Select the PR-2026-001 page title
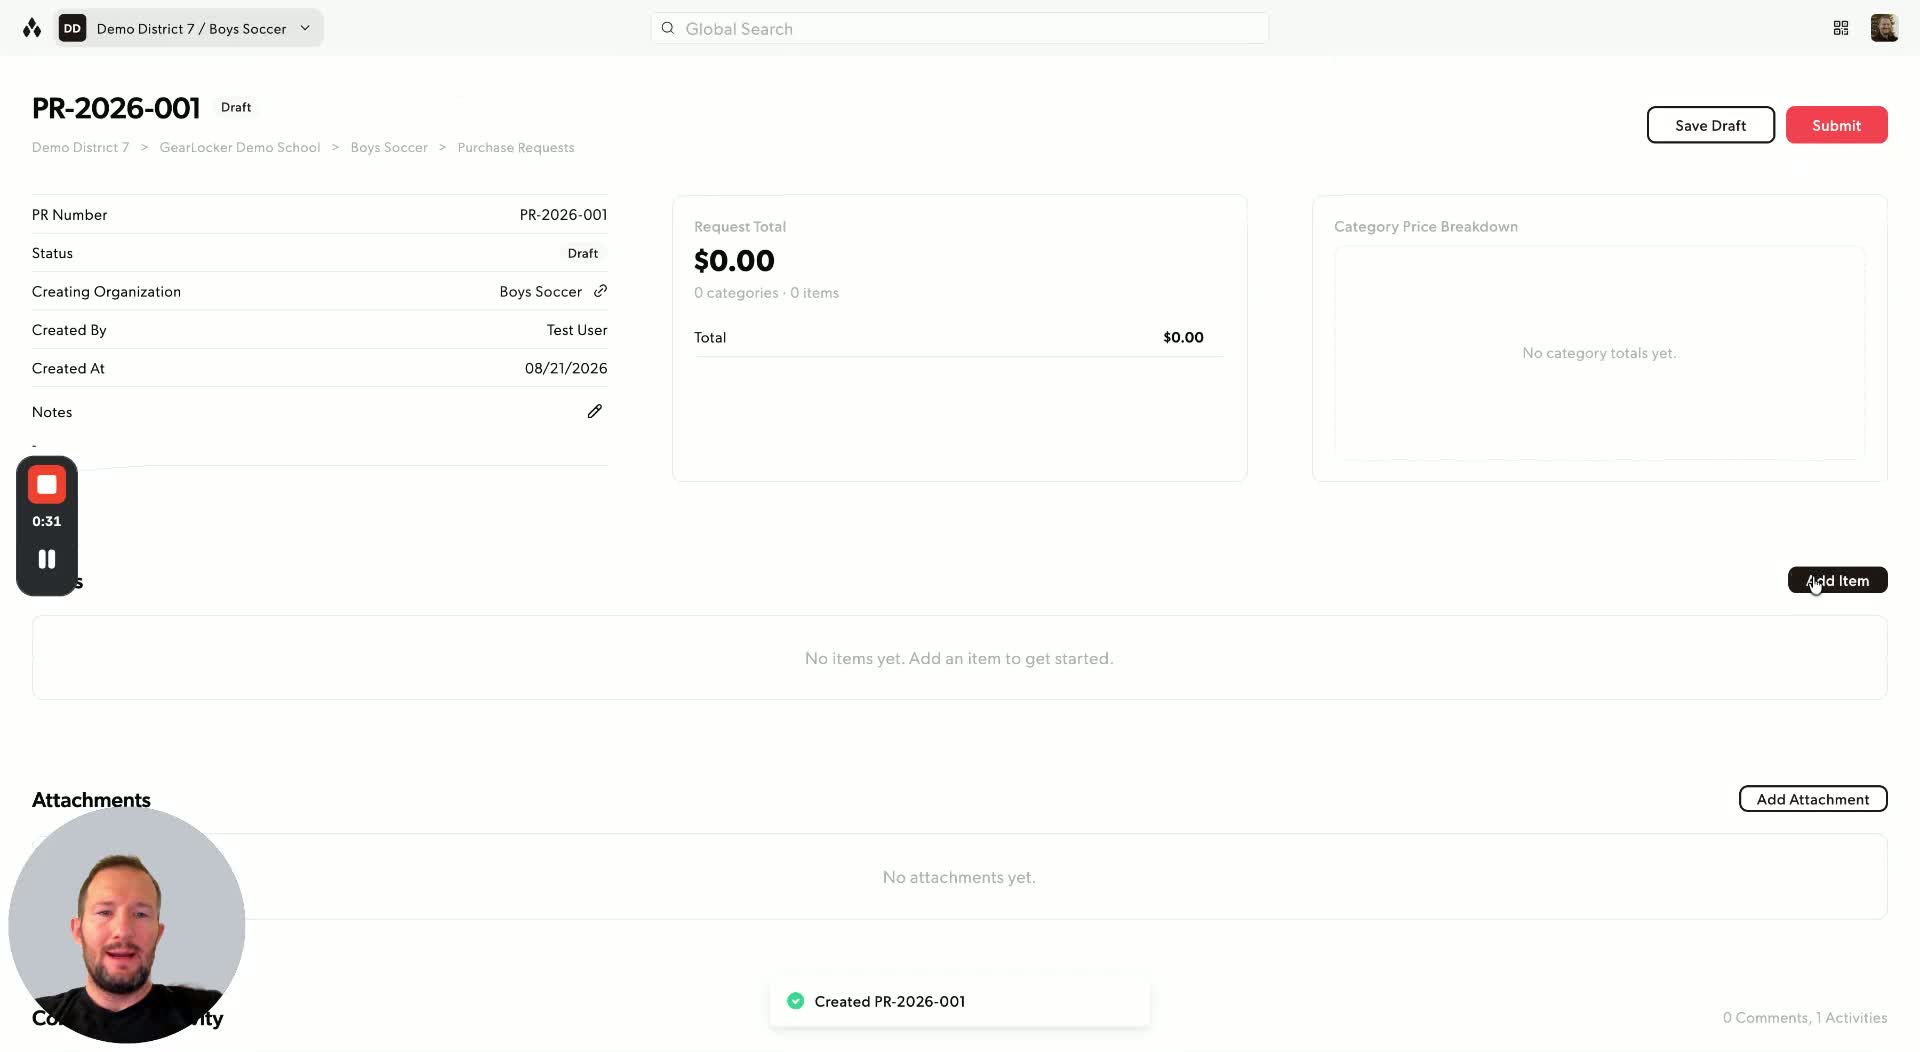Viewport: 1920px width, 1052px height. click(116, 107)
